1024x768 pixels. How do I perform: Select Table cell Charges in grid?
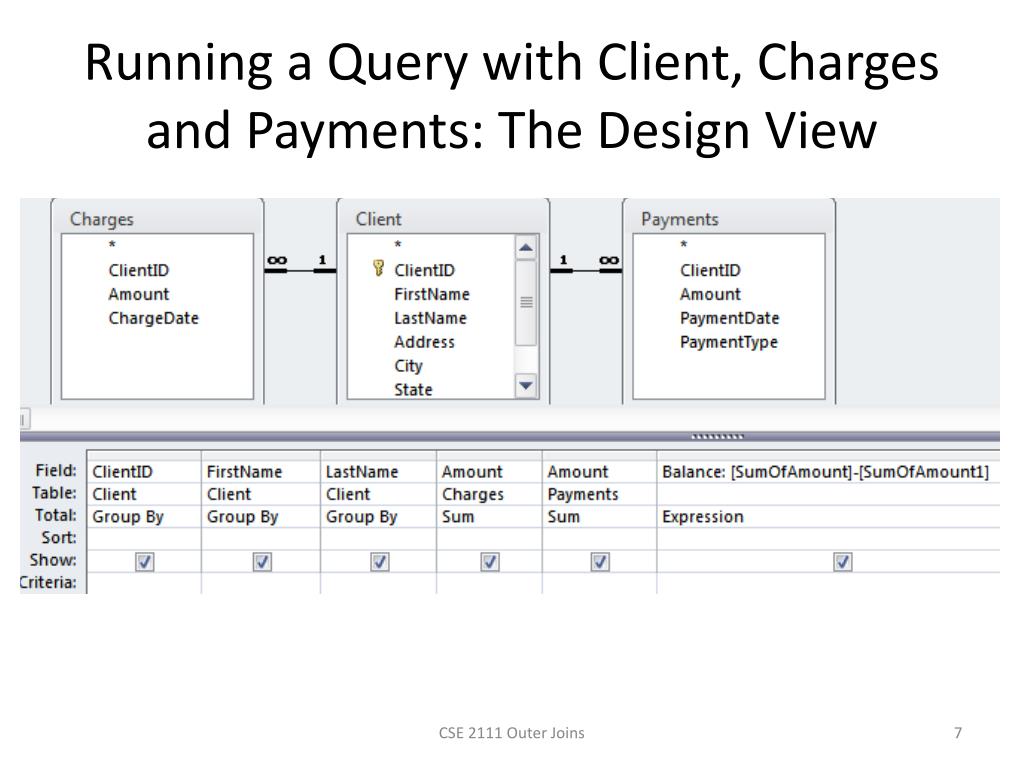tap(489, 494)
